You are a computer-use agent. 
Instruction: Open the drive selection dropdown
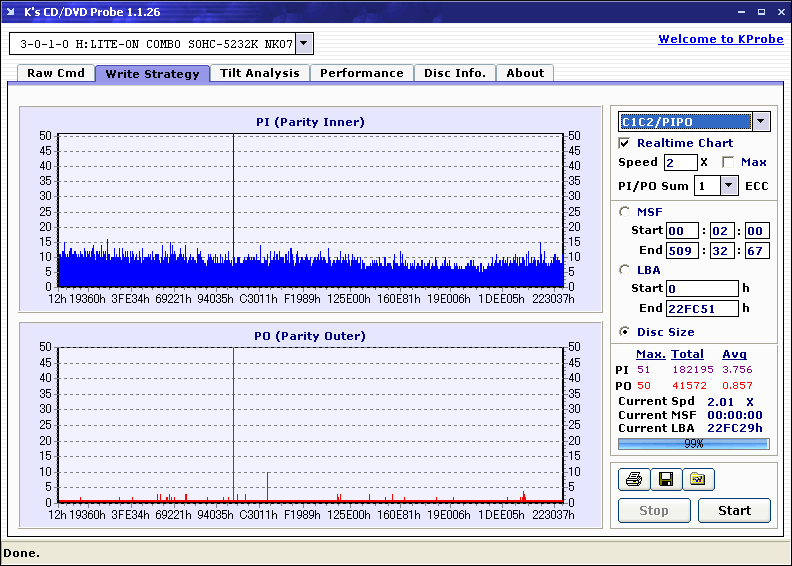pos(305,44)
